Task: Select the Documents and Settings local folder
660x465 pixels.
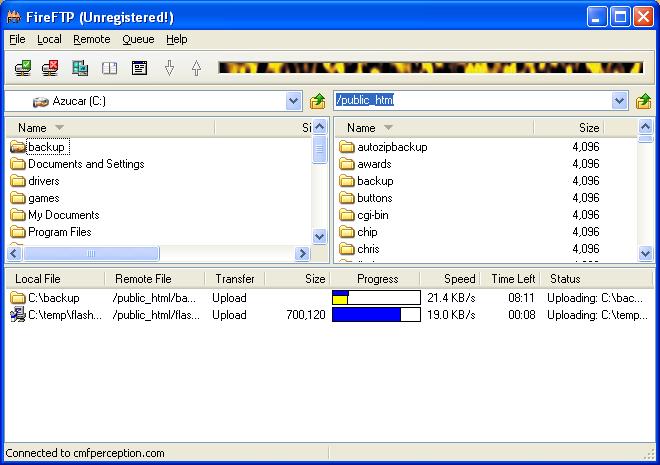Action: (x=86, y=164)
